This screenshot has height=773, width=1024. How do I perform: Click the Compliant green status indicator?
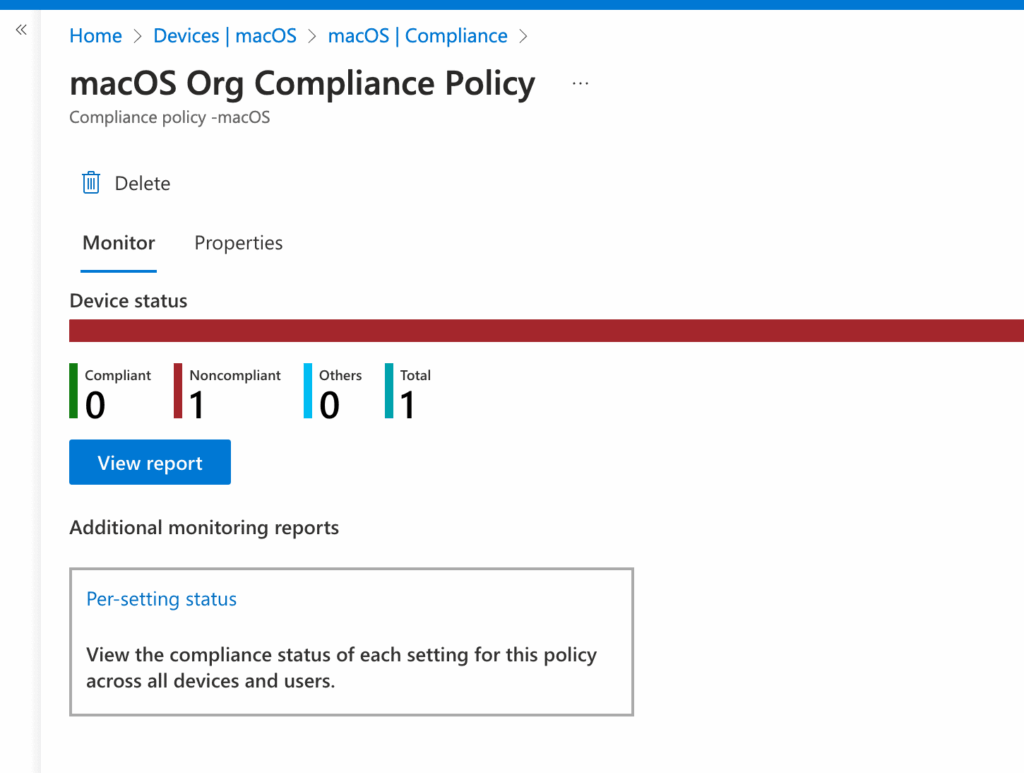74,391
